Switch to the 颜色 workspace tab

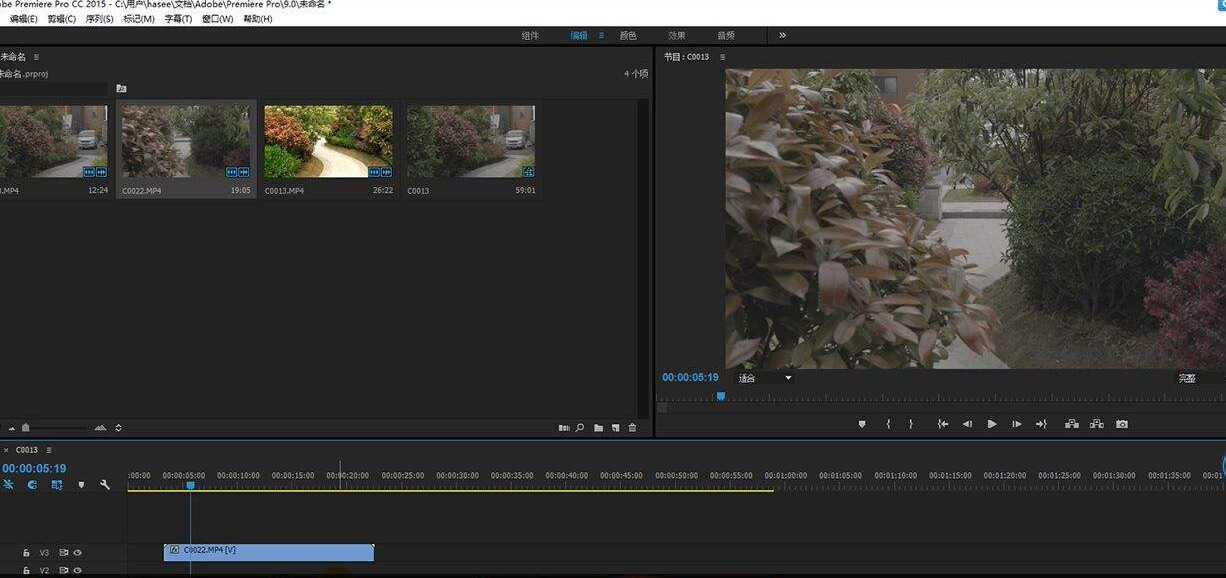tap(628, 35)
